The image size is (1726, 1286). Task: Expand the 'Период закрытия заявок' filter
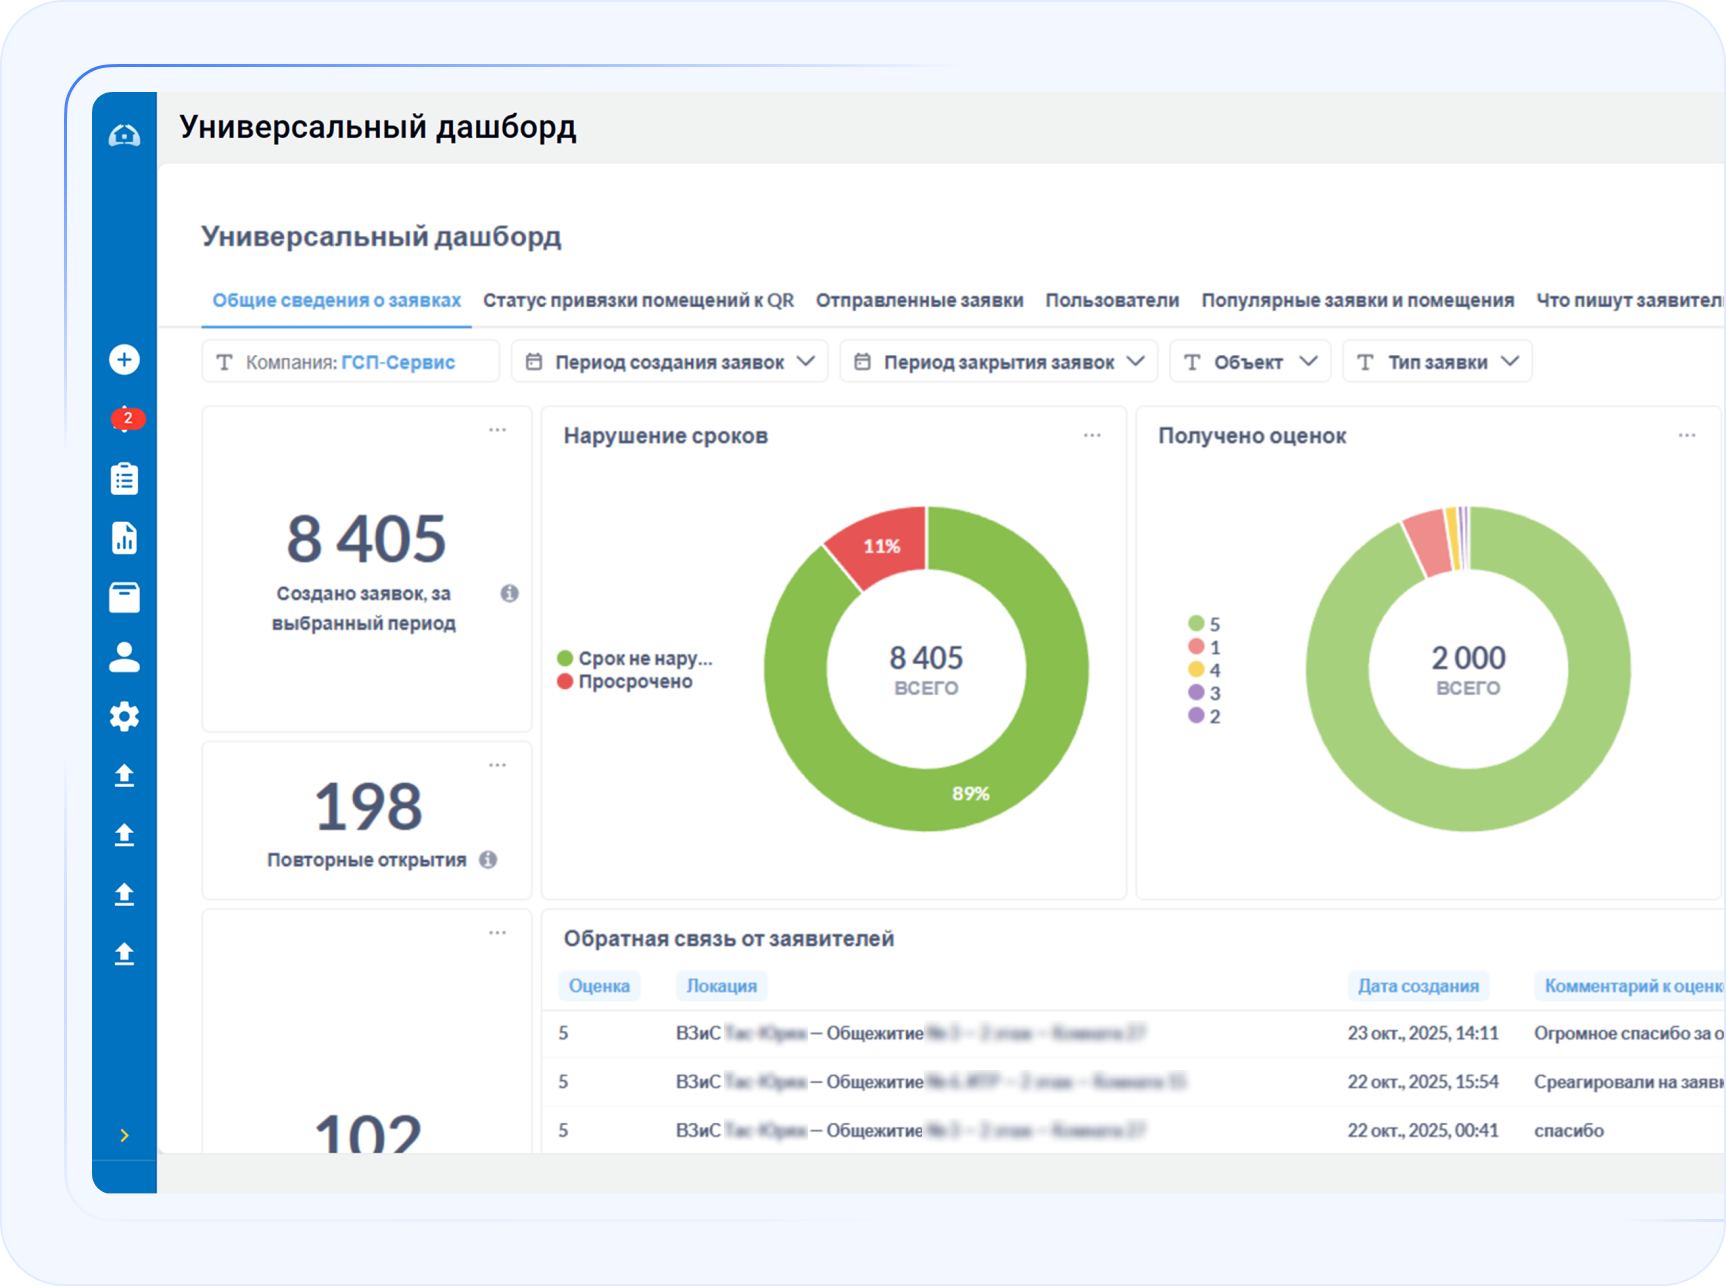coord(997,361)
